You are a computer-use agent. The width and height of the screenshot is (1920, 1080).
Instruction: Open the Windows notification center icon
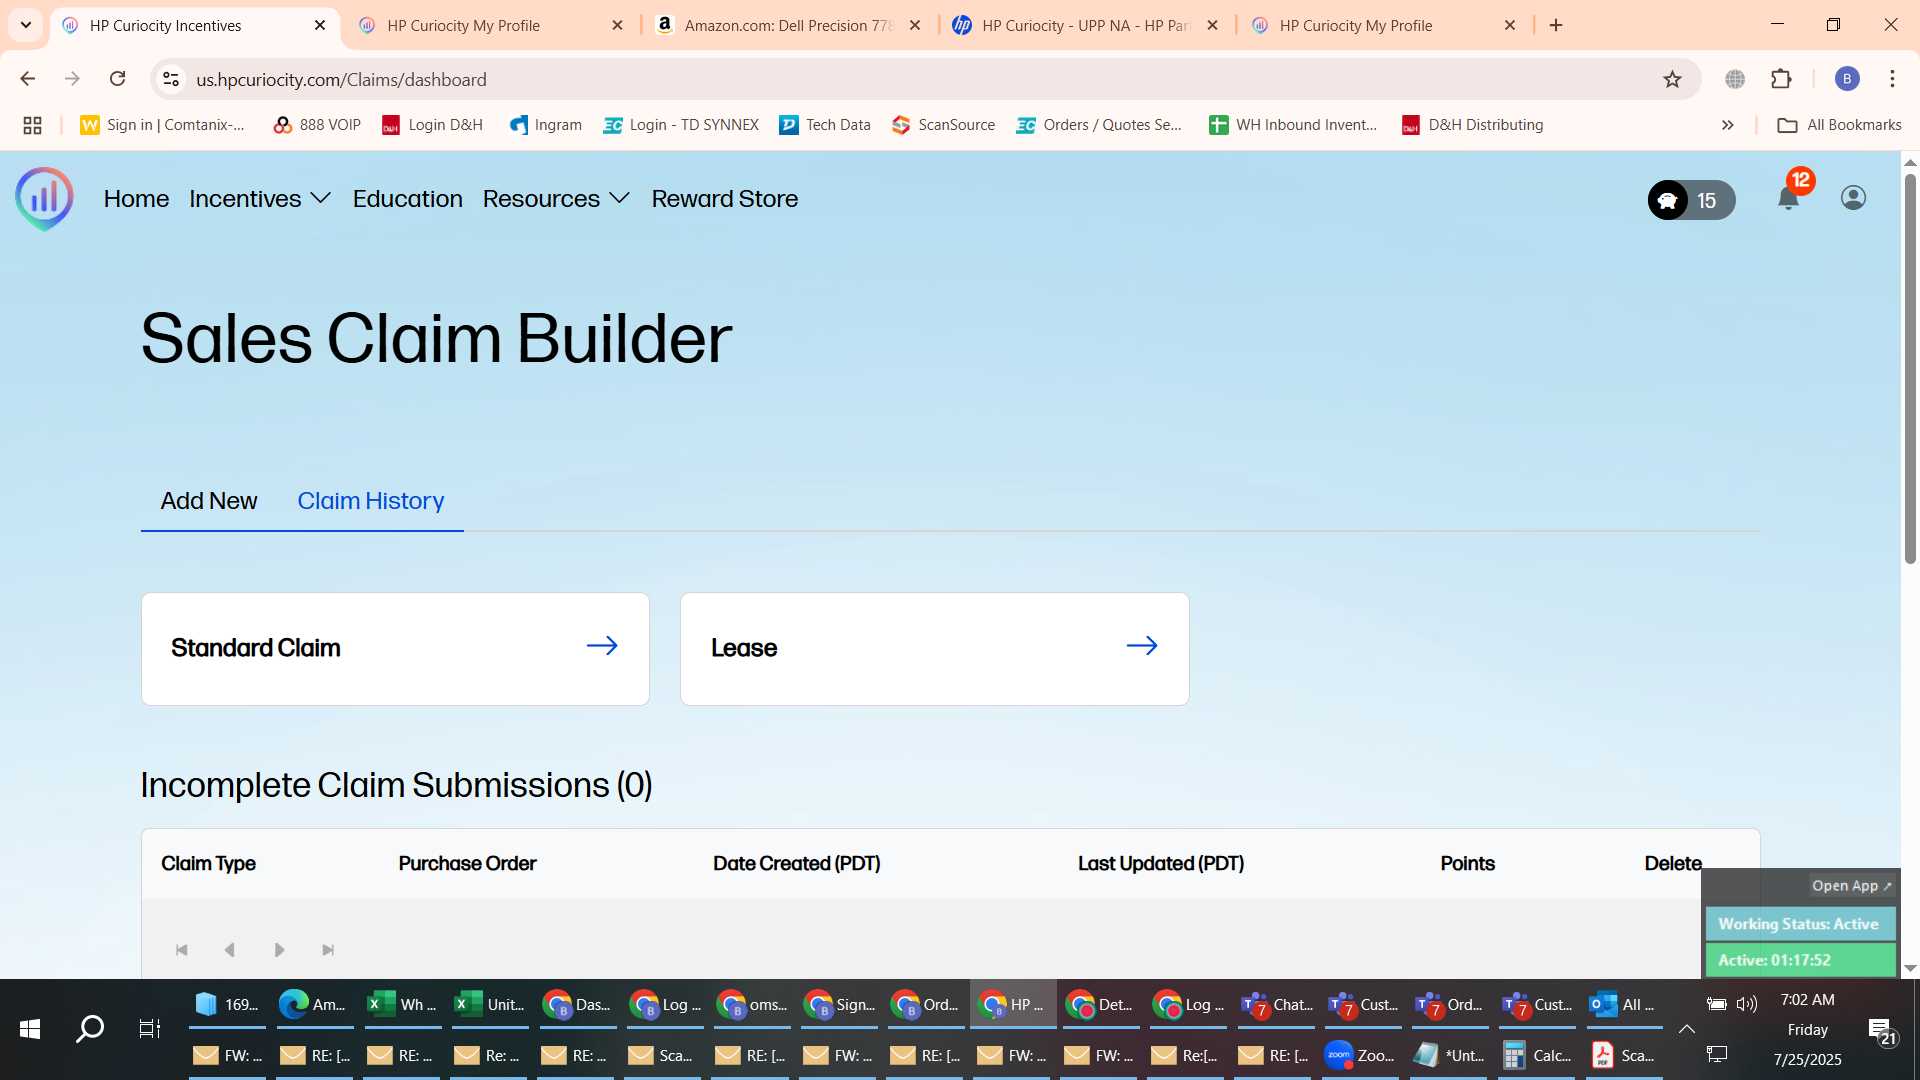[1881, 1030]
